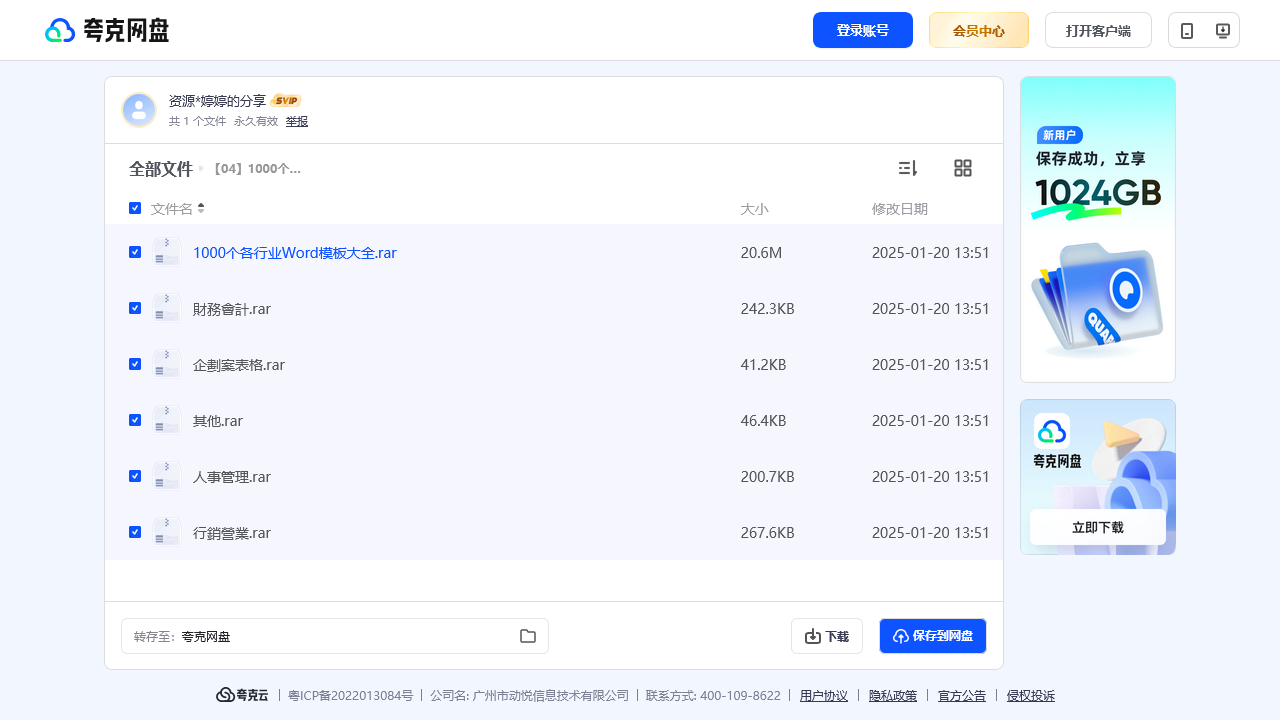Click the SVIP badge next to sharer name
The height and width of the screenshot is (720, 1280).
click(286, 101)
